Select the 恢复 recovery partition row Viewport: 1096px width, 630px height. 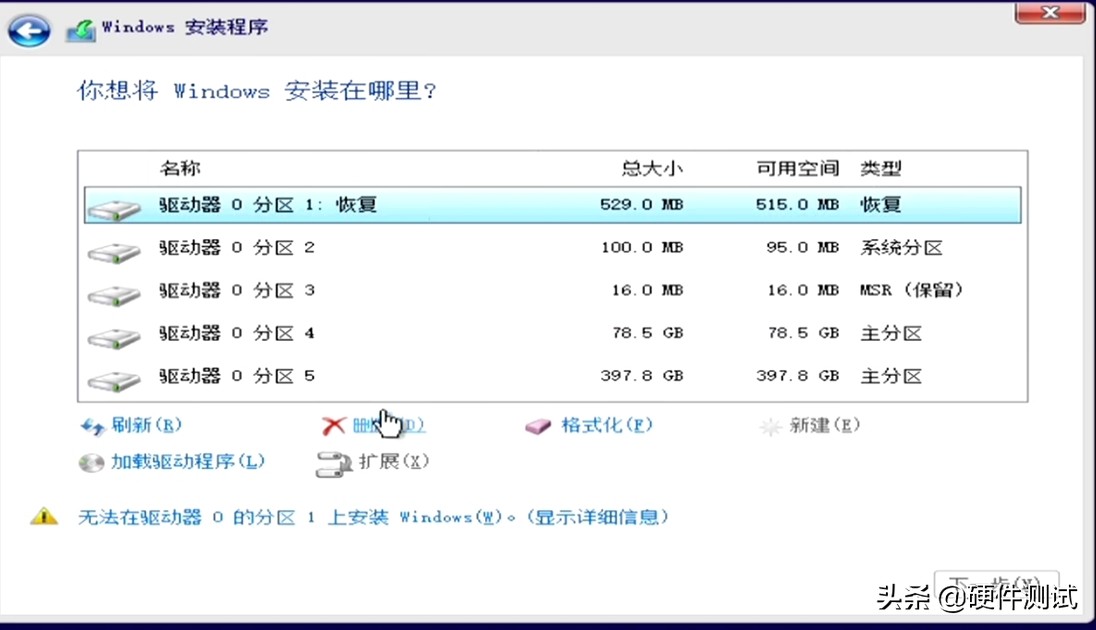pos(400,204)
